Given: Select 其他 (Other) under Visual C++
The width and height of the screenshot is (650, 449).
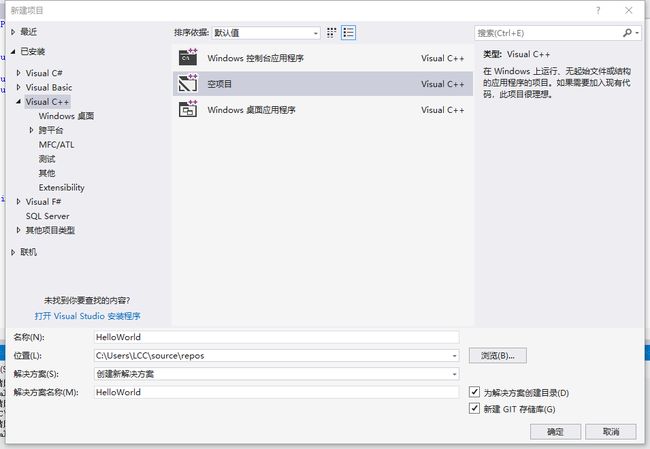Looking at the screenshot, I should coord(47,173).
